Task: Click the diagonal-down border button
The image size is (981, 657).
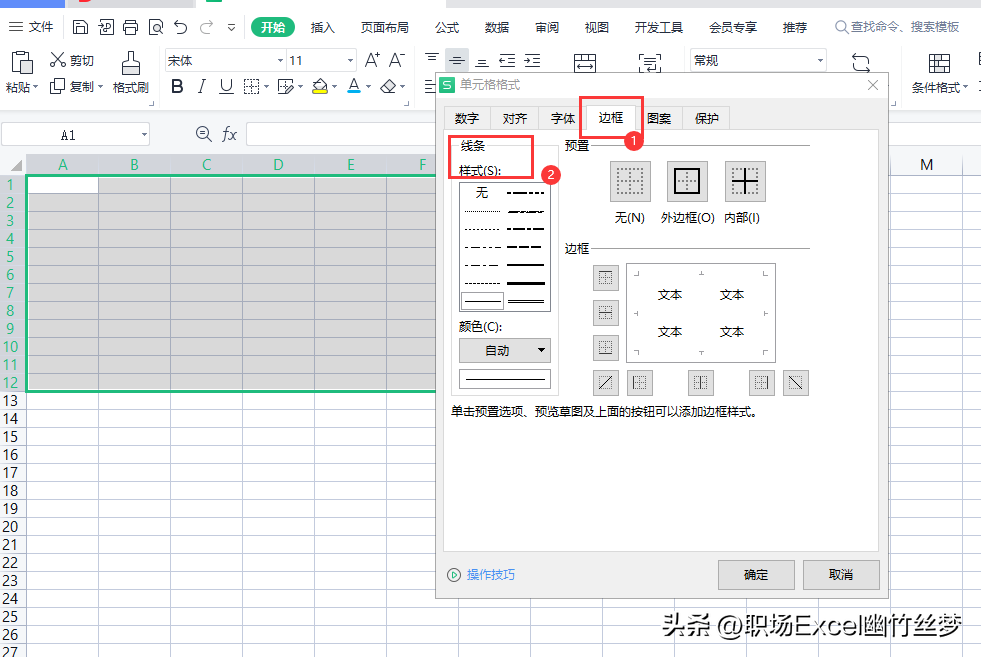Action: [x=795, y=382]
